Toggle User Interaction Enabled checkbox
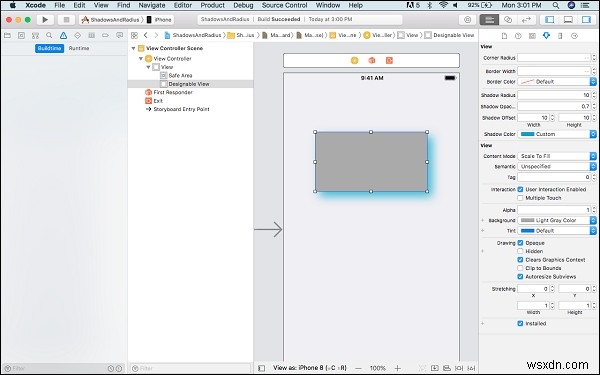This screenshot has width=600, height=375. point(520,189)
